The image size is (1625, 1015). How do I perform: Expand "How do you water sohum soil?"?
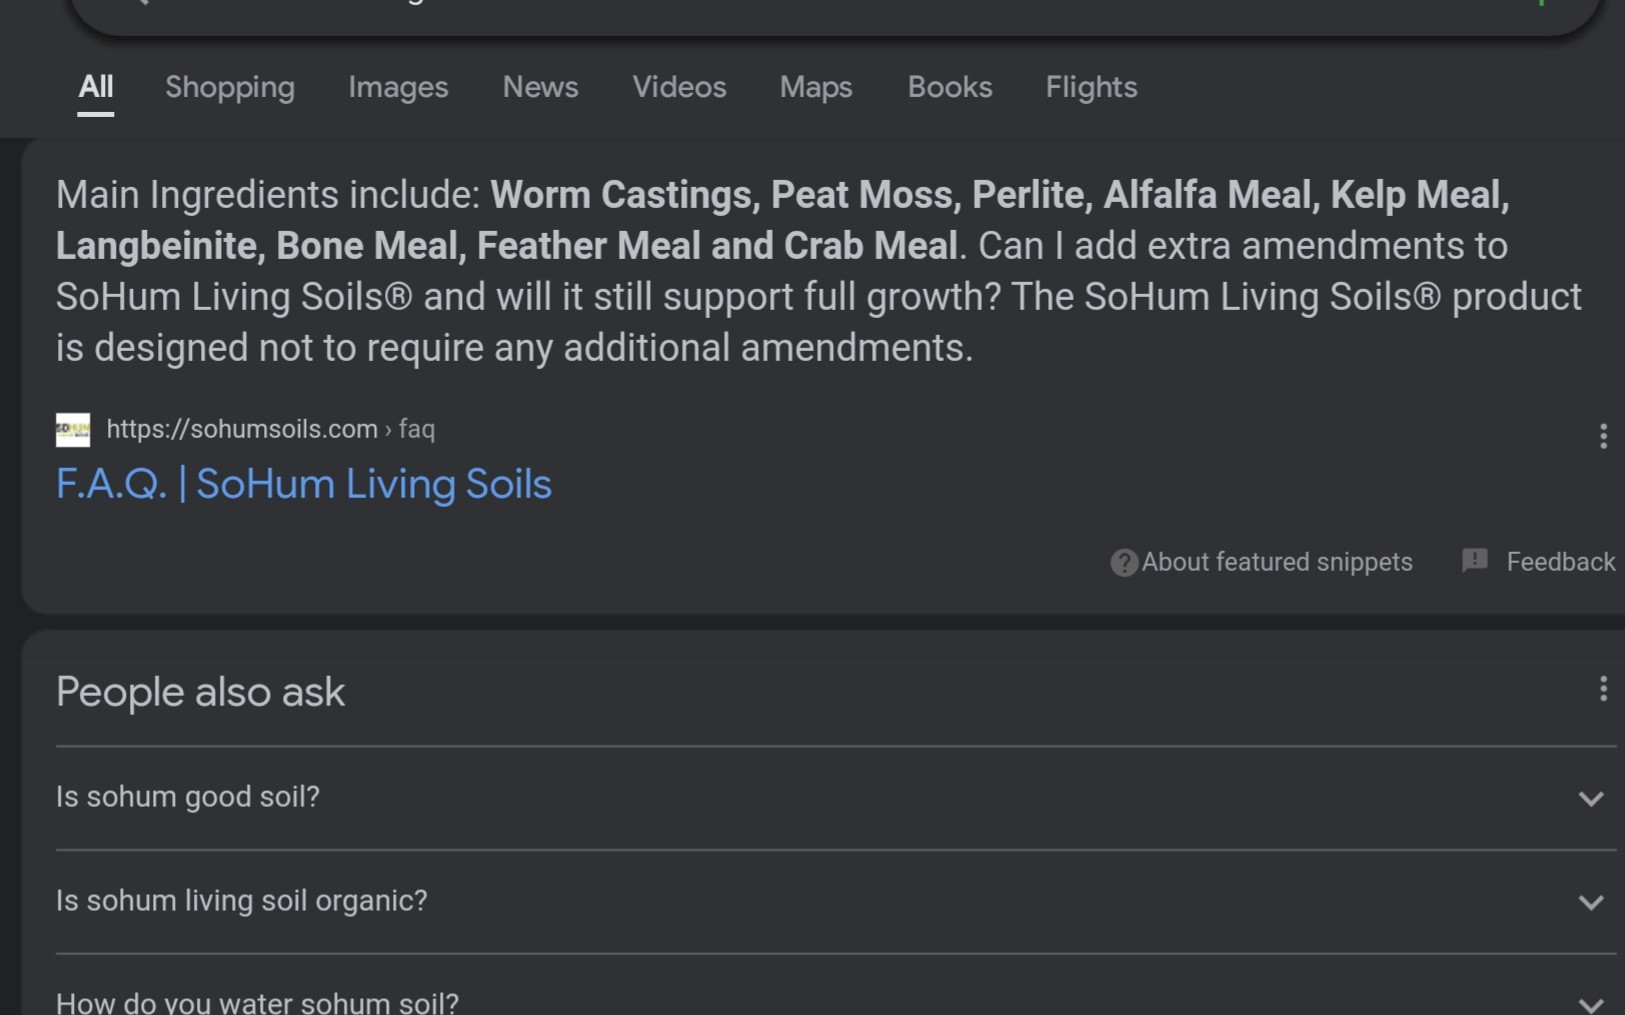point(1590,1003)
